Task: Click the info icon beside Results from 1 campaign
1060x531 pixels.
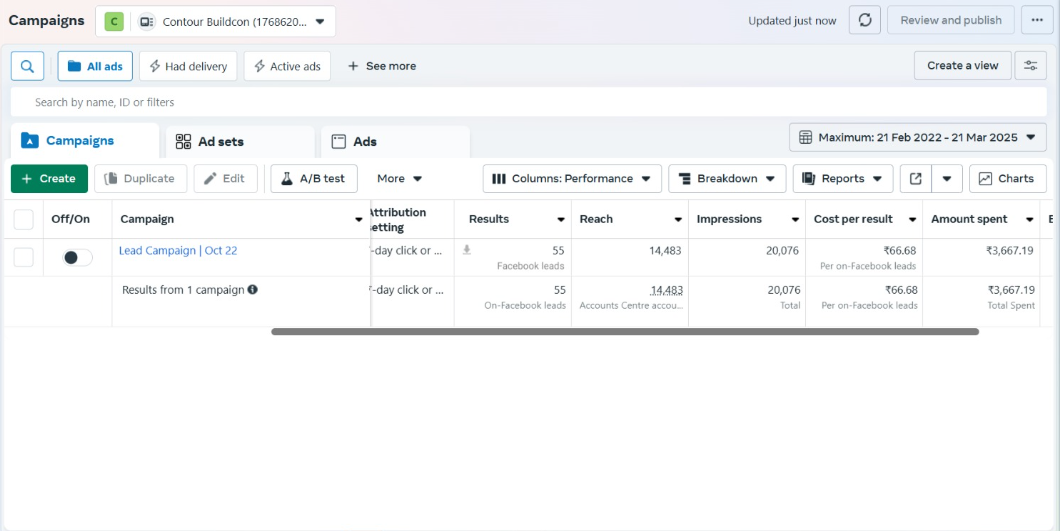Action: pos(252,290)
